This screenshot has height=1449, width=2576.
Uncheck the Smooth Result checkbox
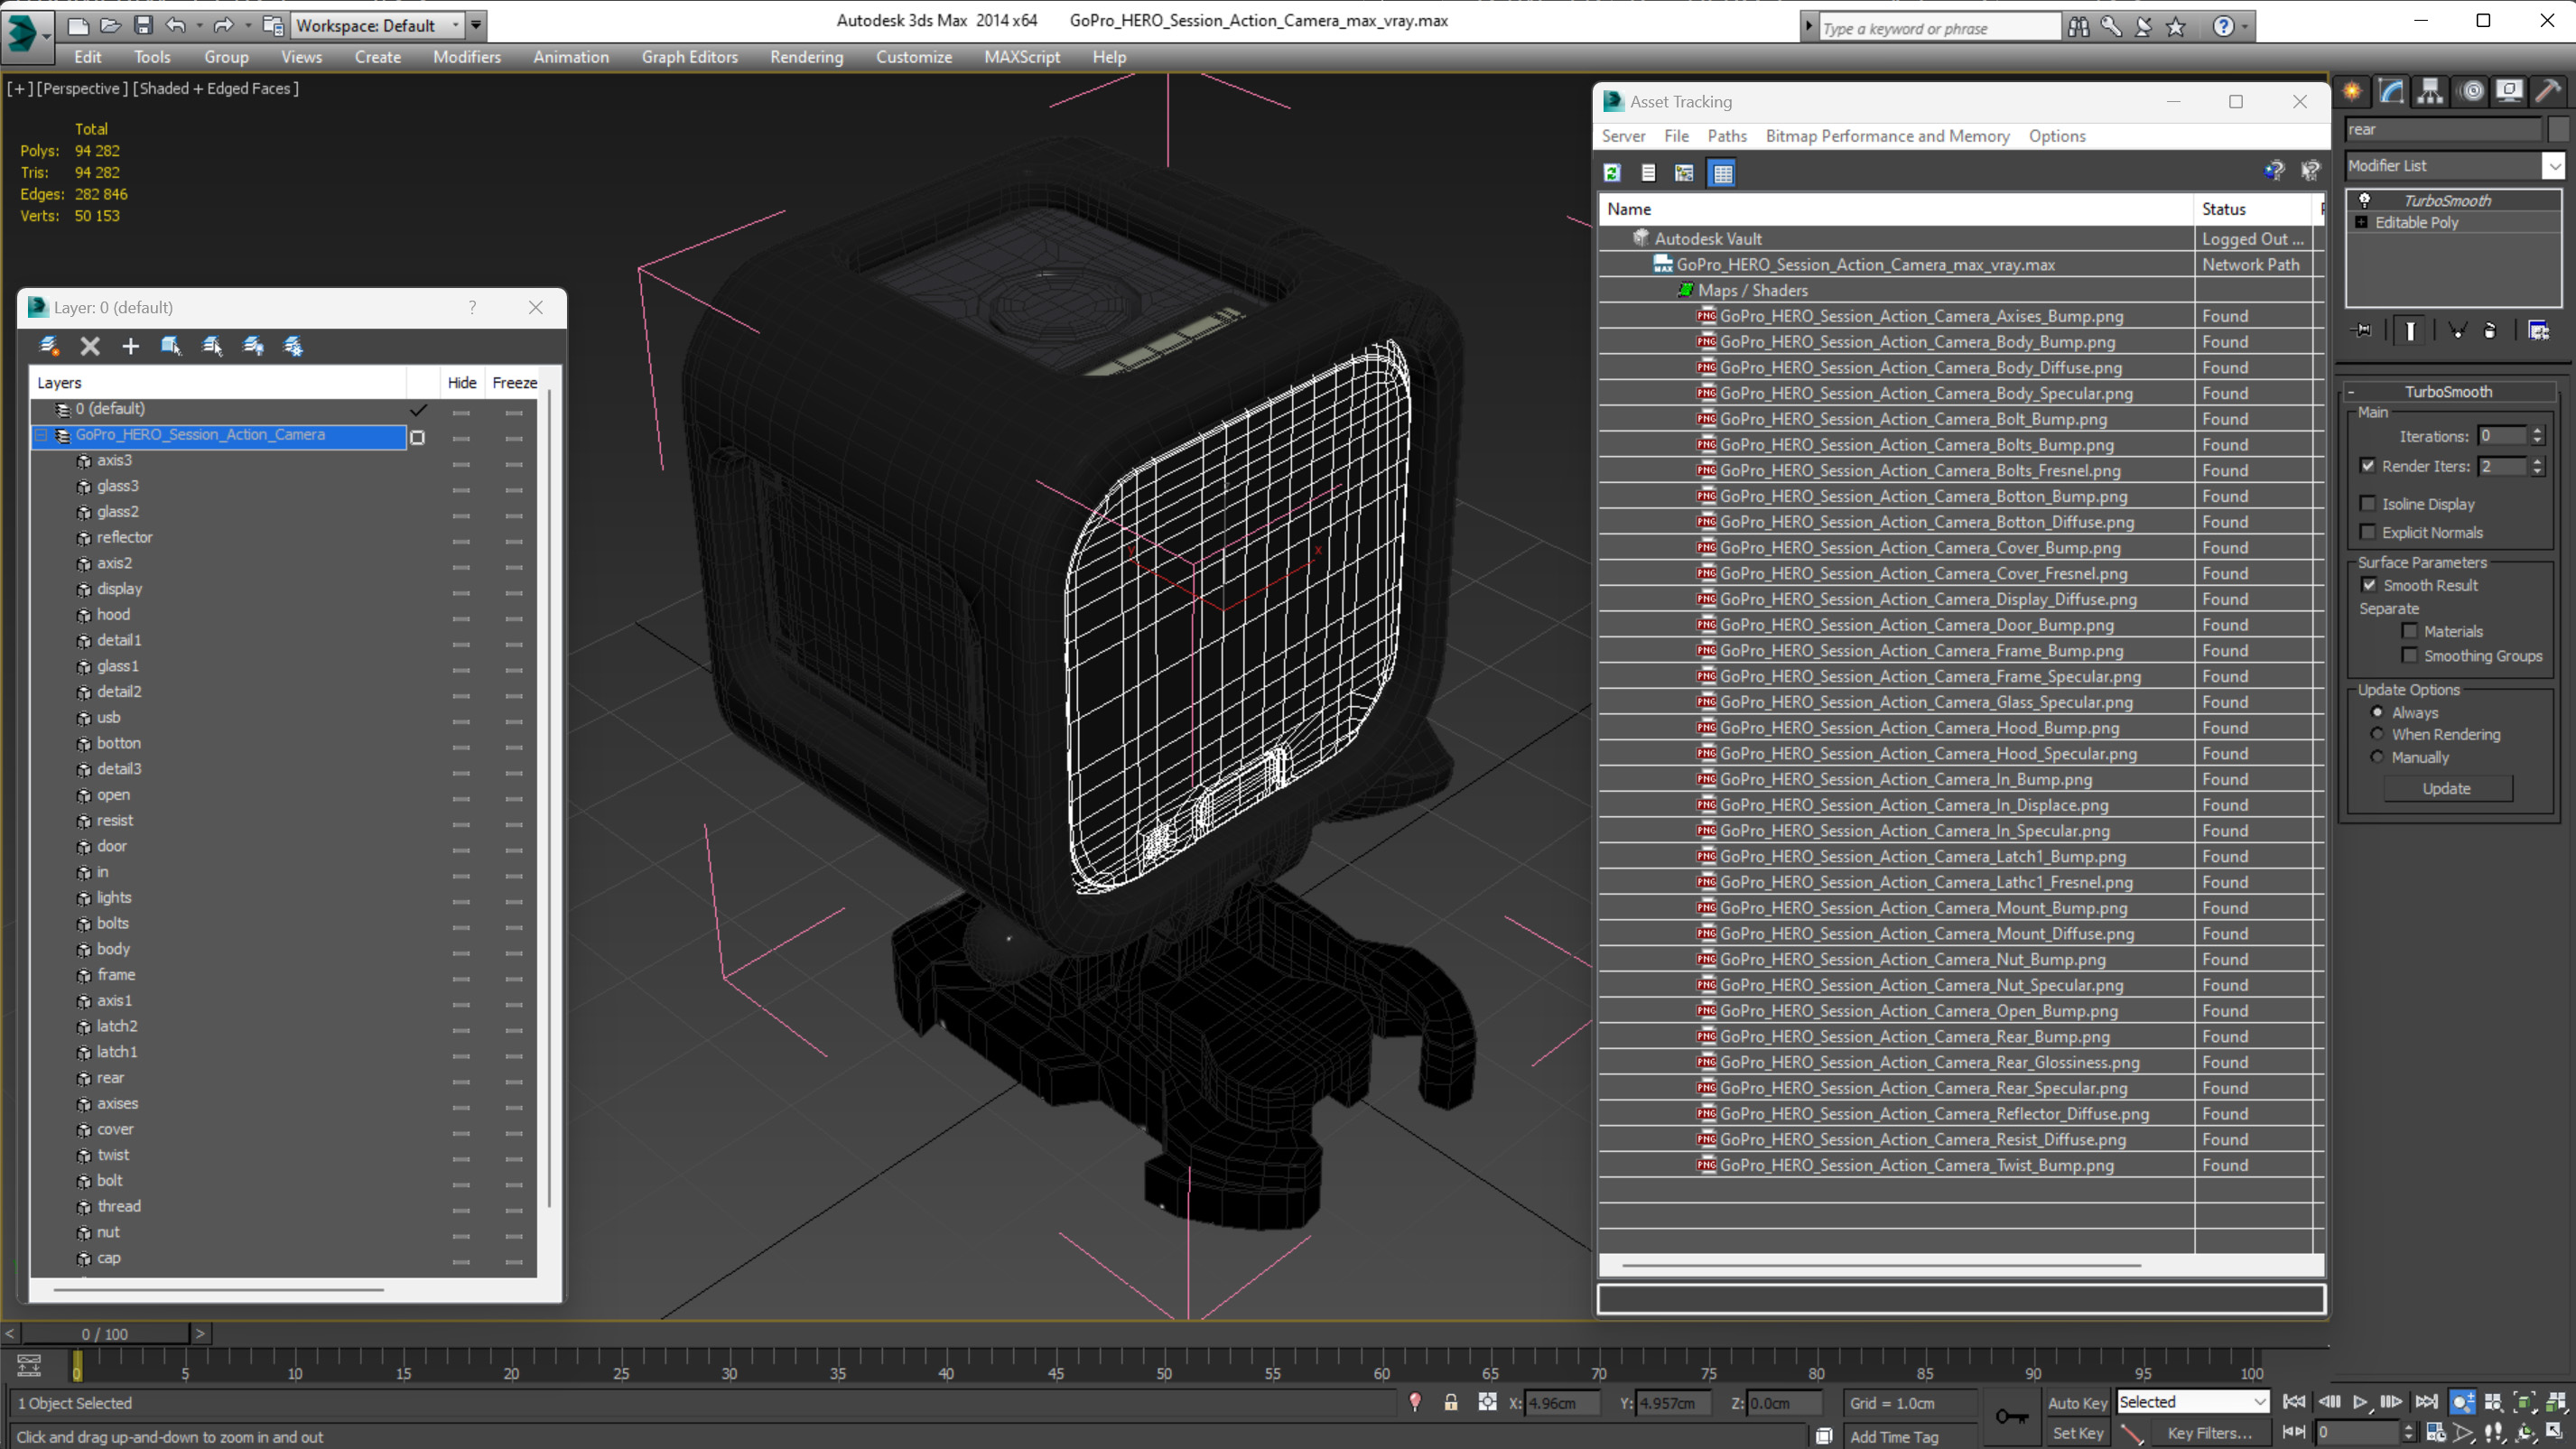(x=2368, y=584)
